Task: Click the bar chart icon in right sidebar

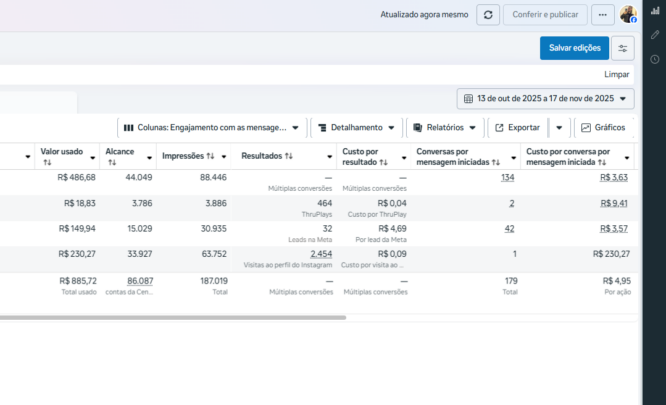Action: [x=655, y=11]
